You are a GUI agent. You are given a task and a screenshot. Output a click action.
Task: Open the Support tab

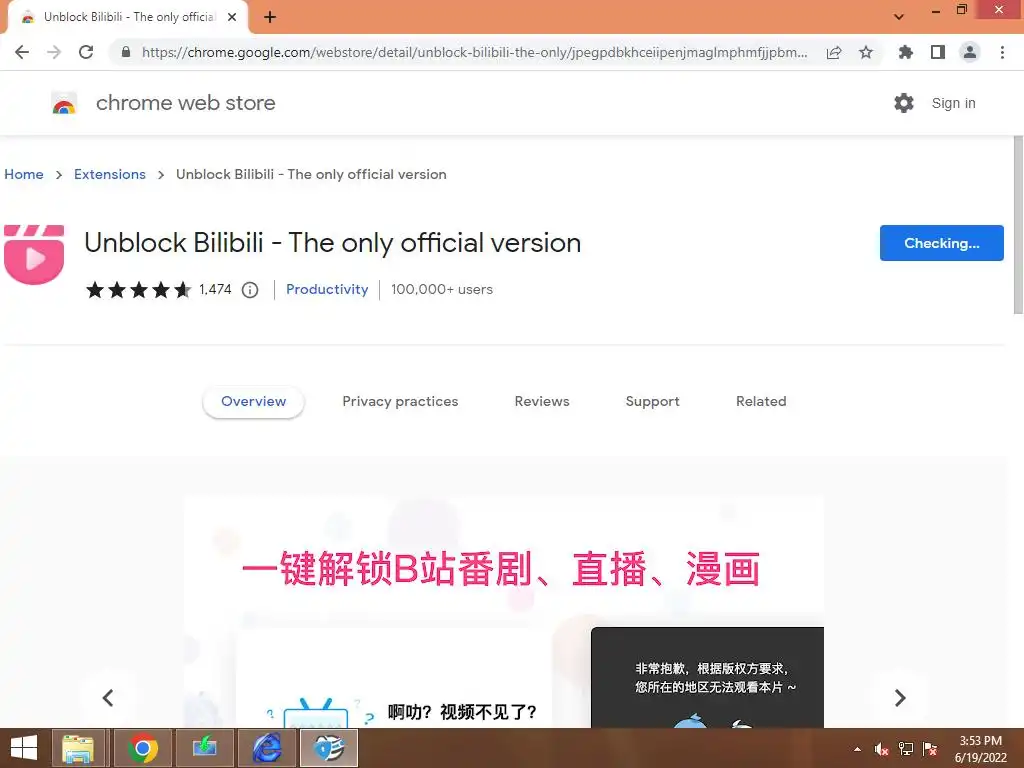click(x=652, y=402)
